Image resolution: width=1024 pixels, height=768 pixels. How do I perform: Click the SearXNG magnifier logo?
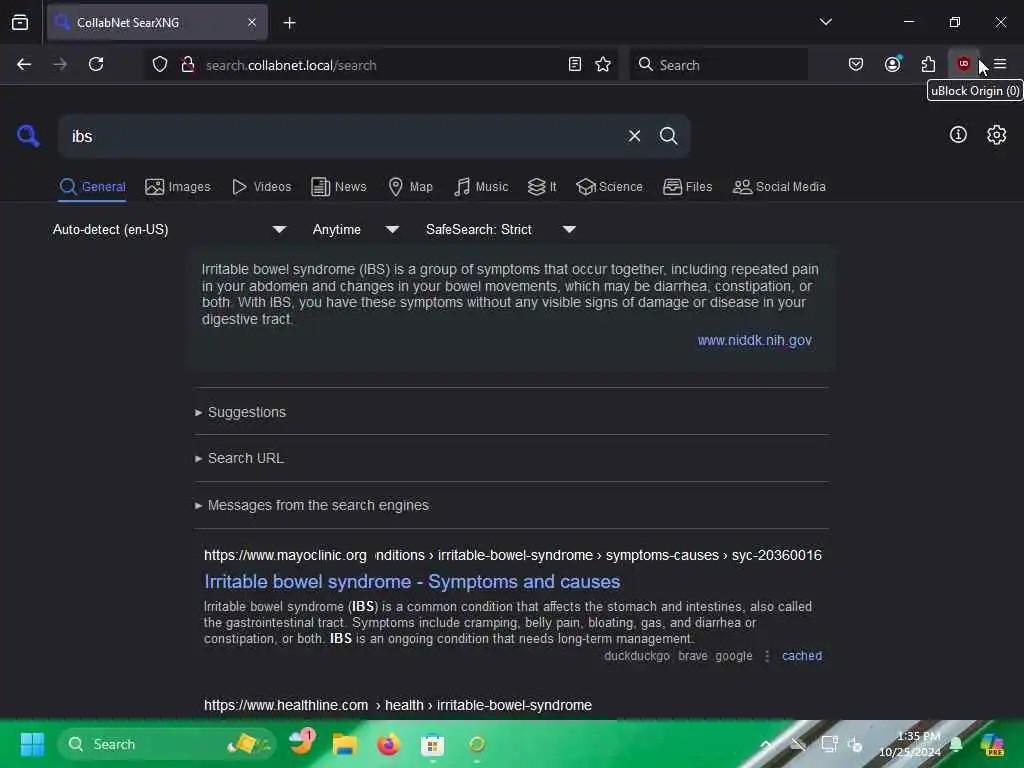point(28,136)
